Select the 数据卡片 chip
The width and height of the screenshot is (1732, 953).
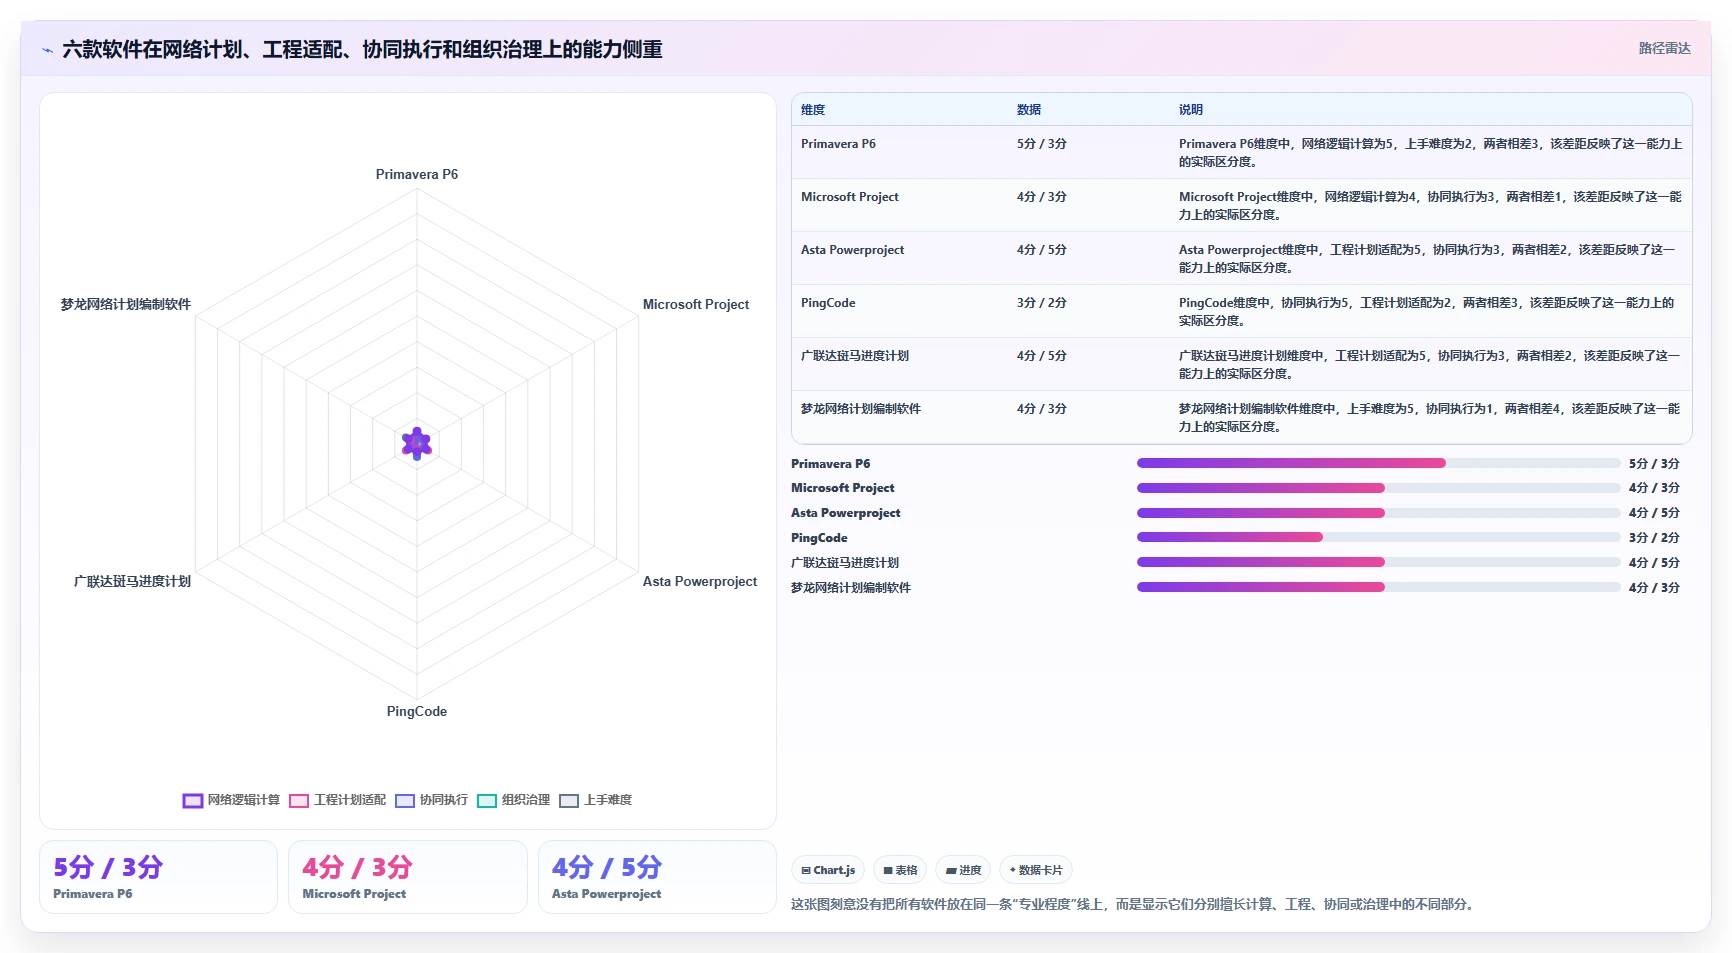point(1036,870)
